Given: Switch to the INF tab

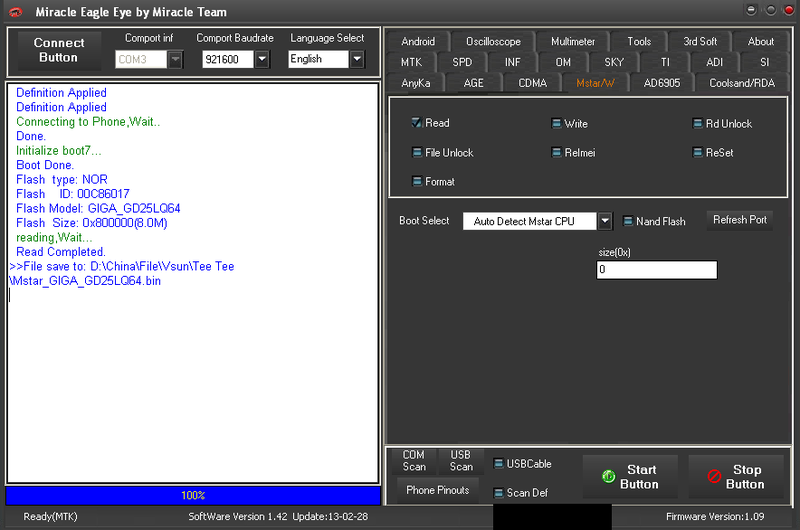Looking at the screenshot, I should pos(513,62).
